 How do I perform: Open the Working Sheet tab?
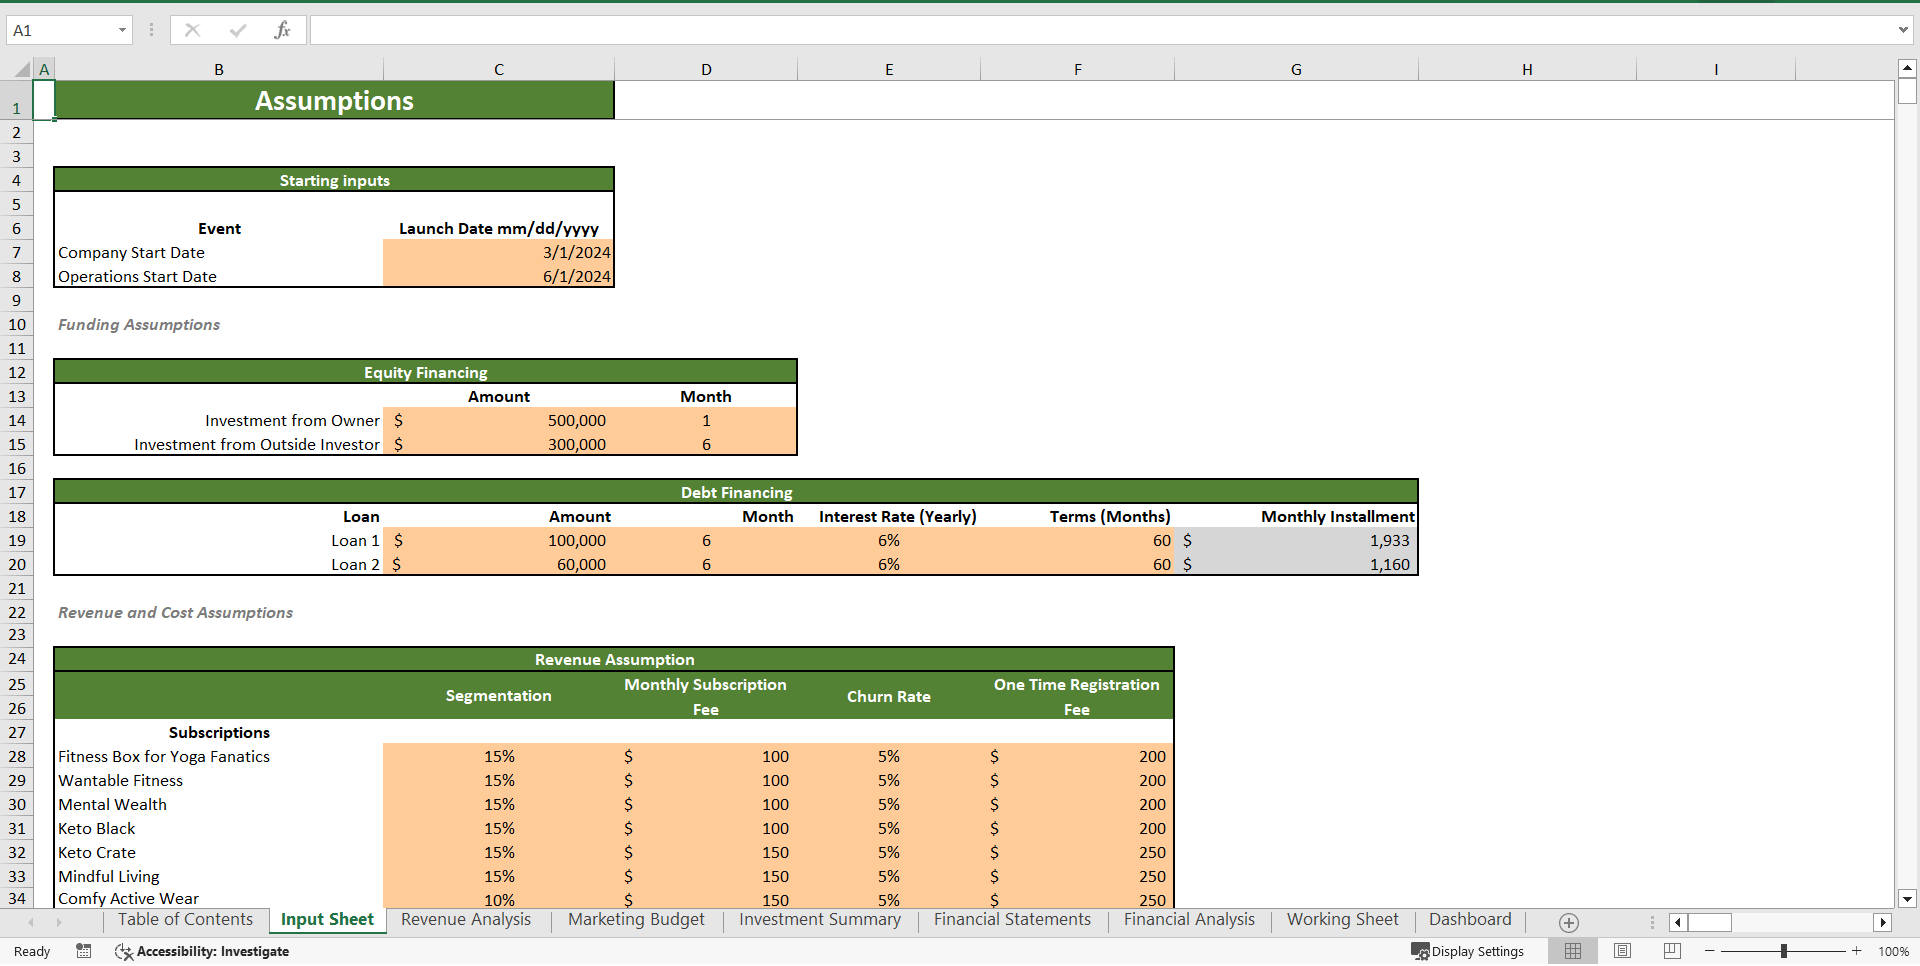click(x=1342, y=920)
